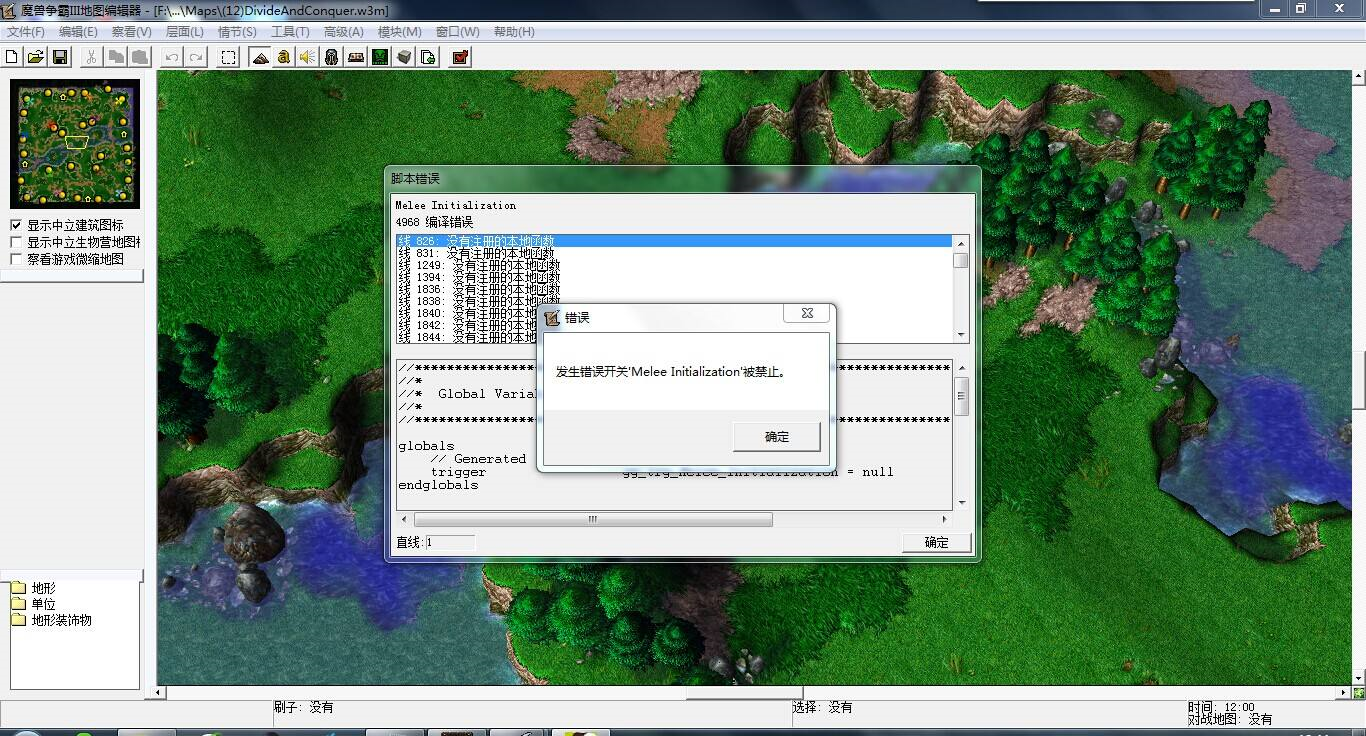Click 确定 in the 错误 dialog
The width and height of the screenshot is (1366, 736).
pos(777,436)
